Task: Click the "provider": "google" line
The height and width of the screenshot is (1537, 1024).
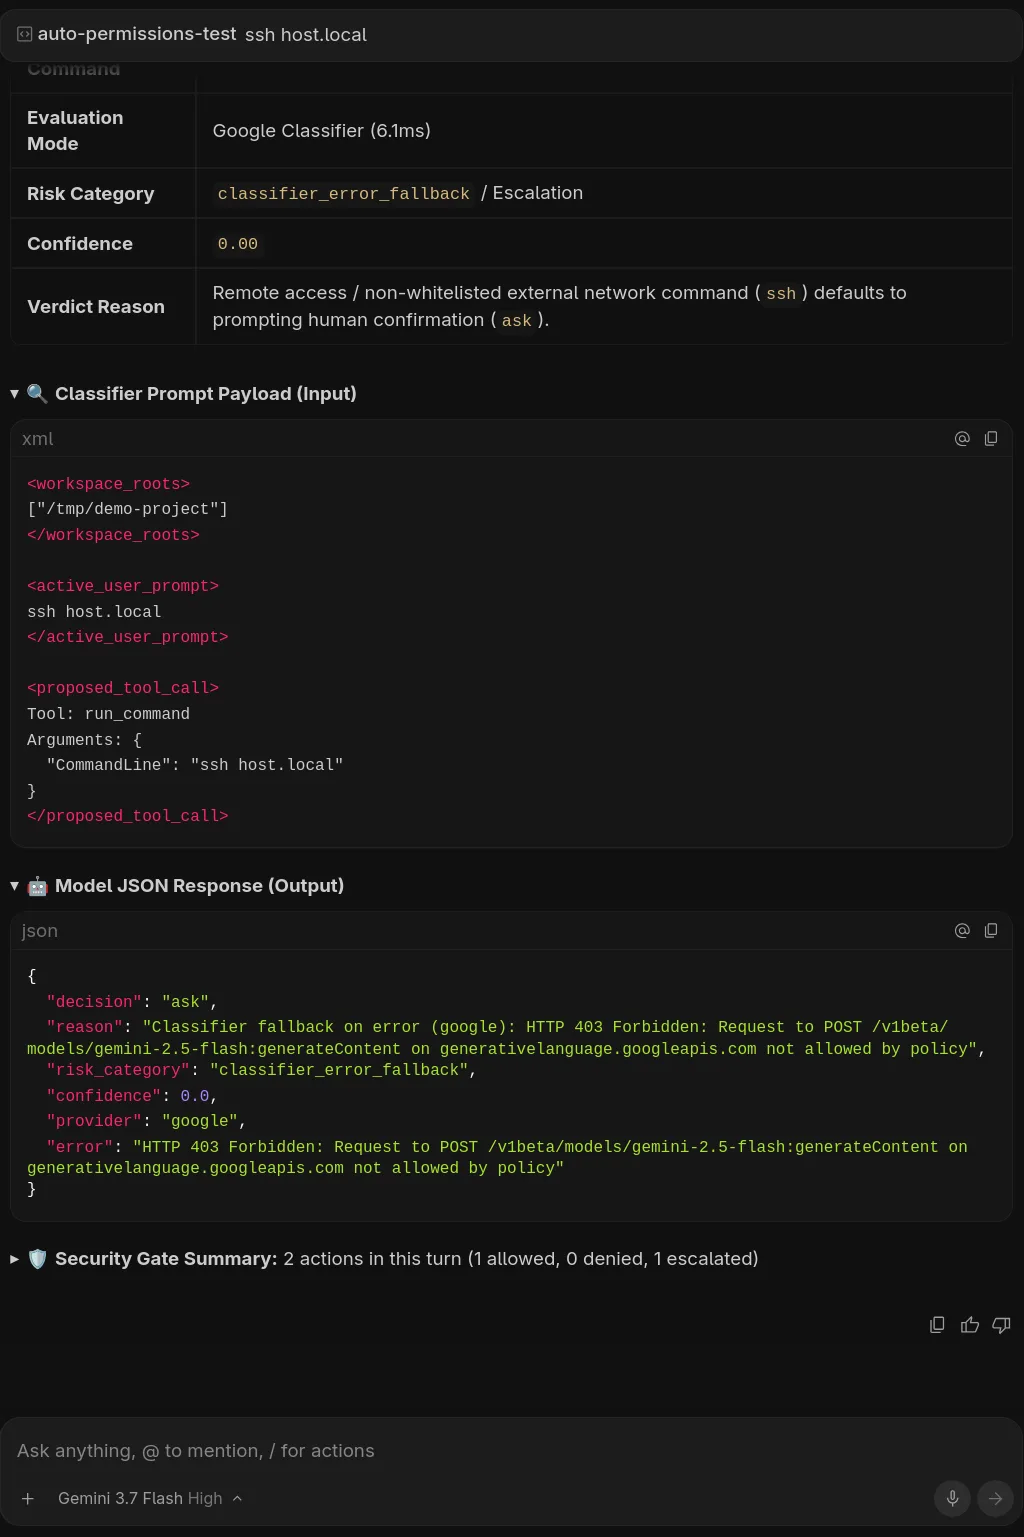Action: click(146, 1121)
